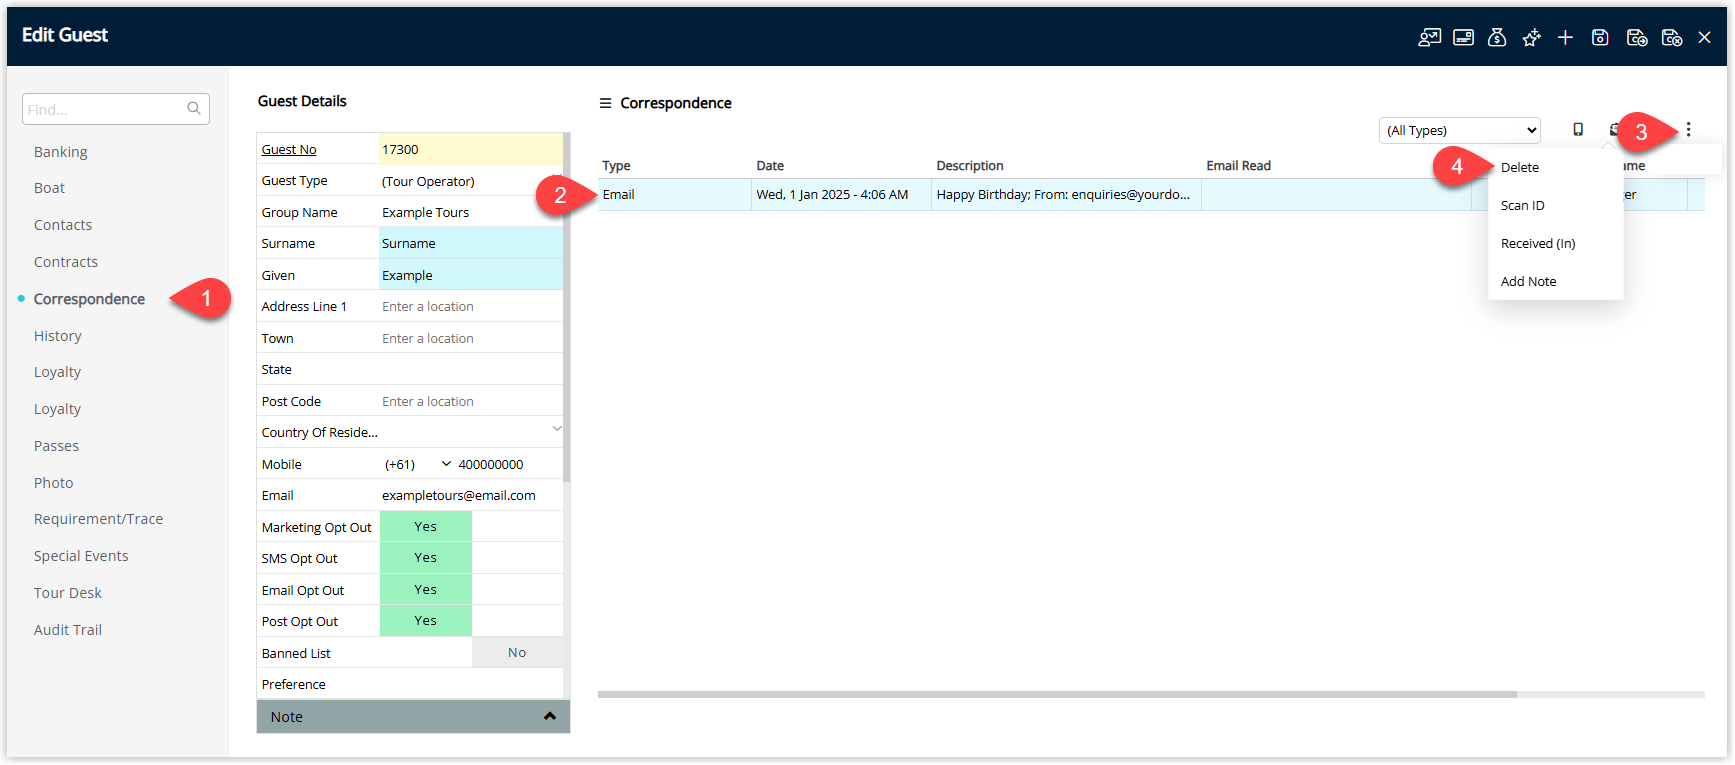The width and height of the screenshot is (1735, 765).
Task: Open the guest presentation icon in header
Action: tap(1429, 37)
